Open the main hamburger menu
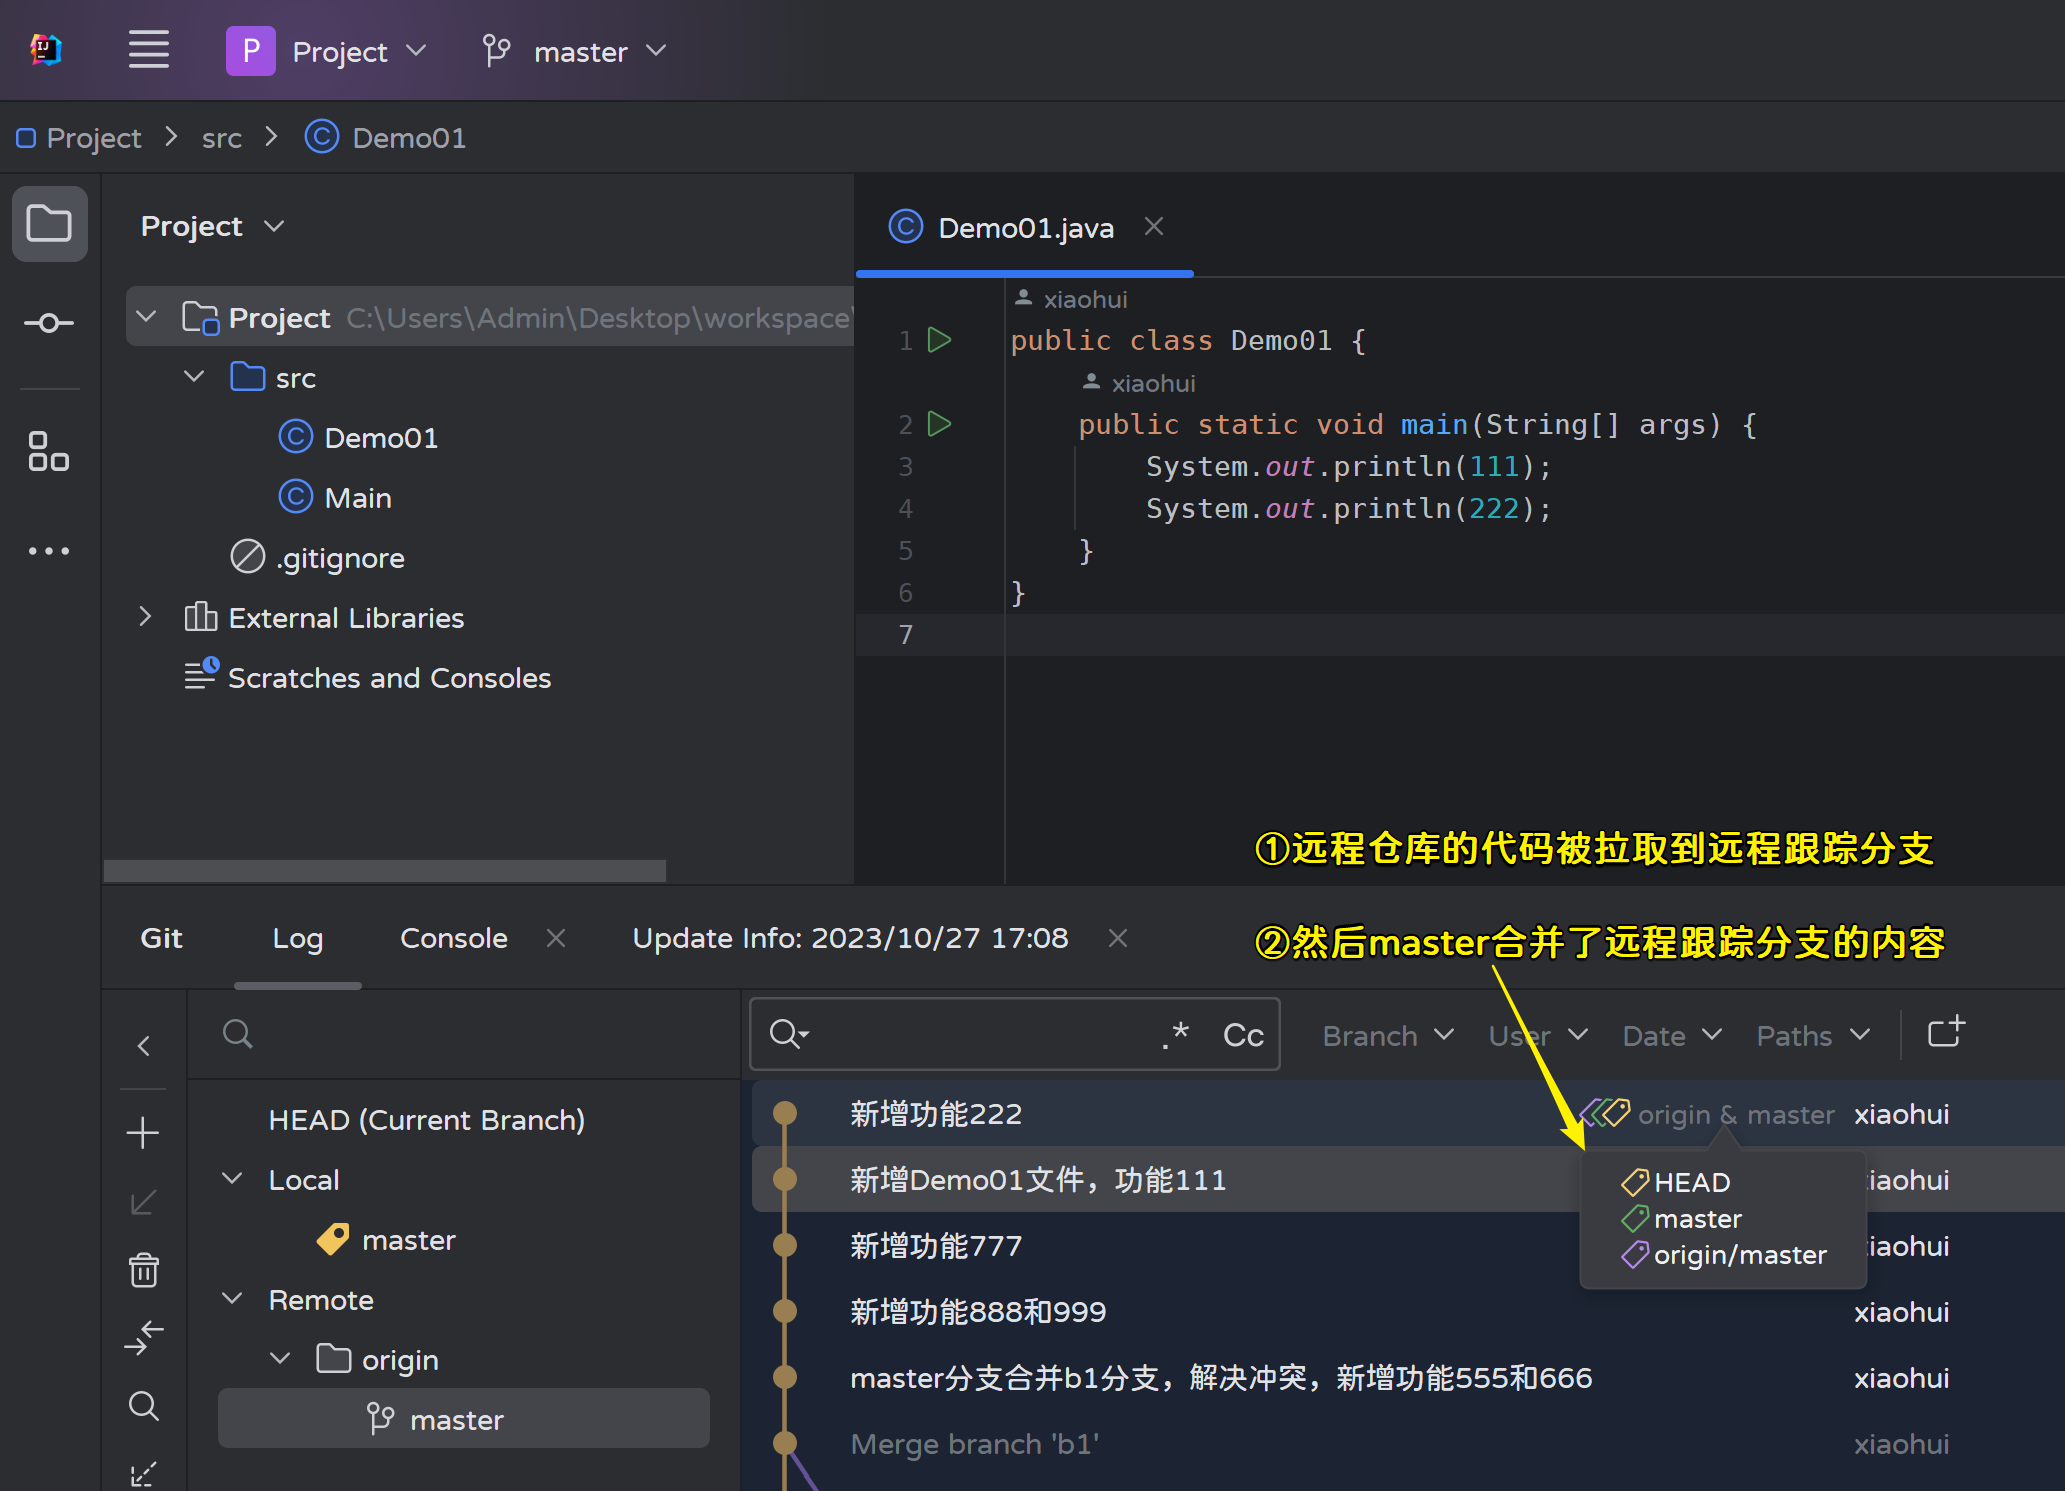The image size is (2065, 1491). 148,50
